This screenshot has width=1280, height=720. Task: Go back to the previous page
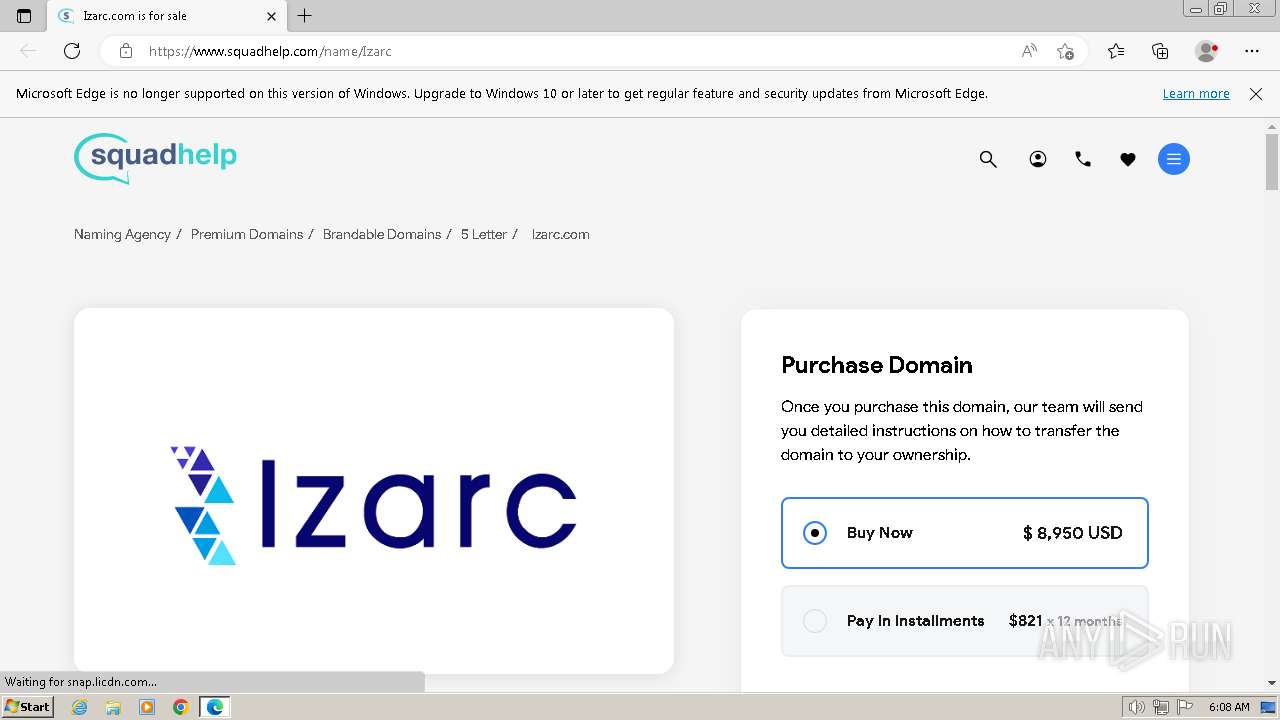tap(28, 51)
